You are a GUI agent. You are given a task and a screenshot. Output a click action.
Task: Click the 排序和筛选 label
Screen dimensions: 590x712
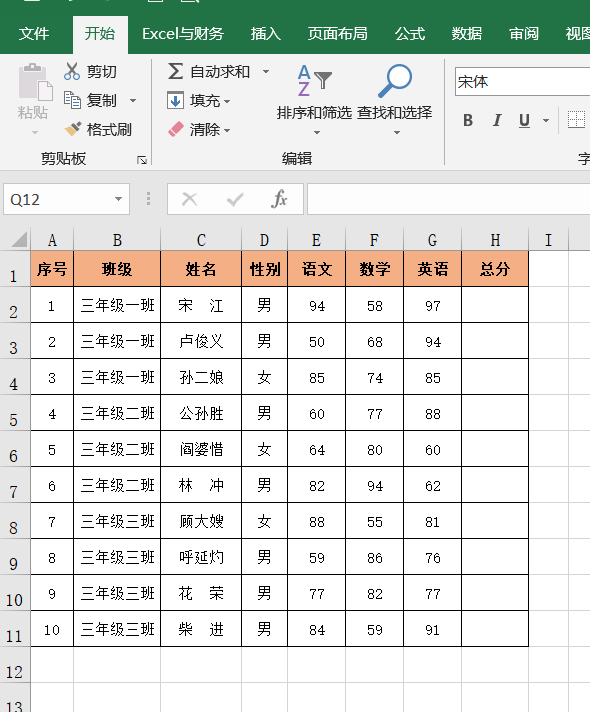(x=314, y=113)
